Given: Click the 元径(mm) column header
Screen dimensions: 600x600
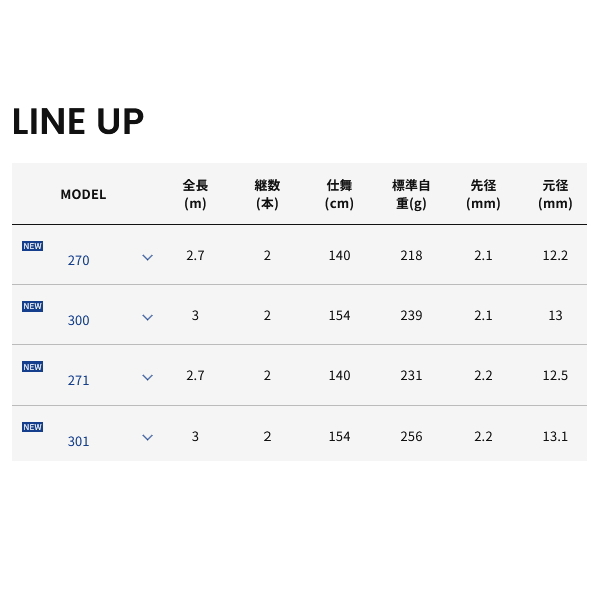Looking at the screenshot, I should coord(555,194).
